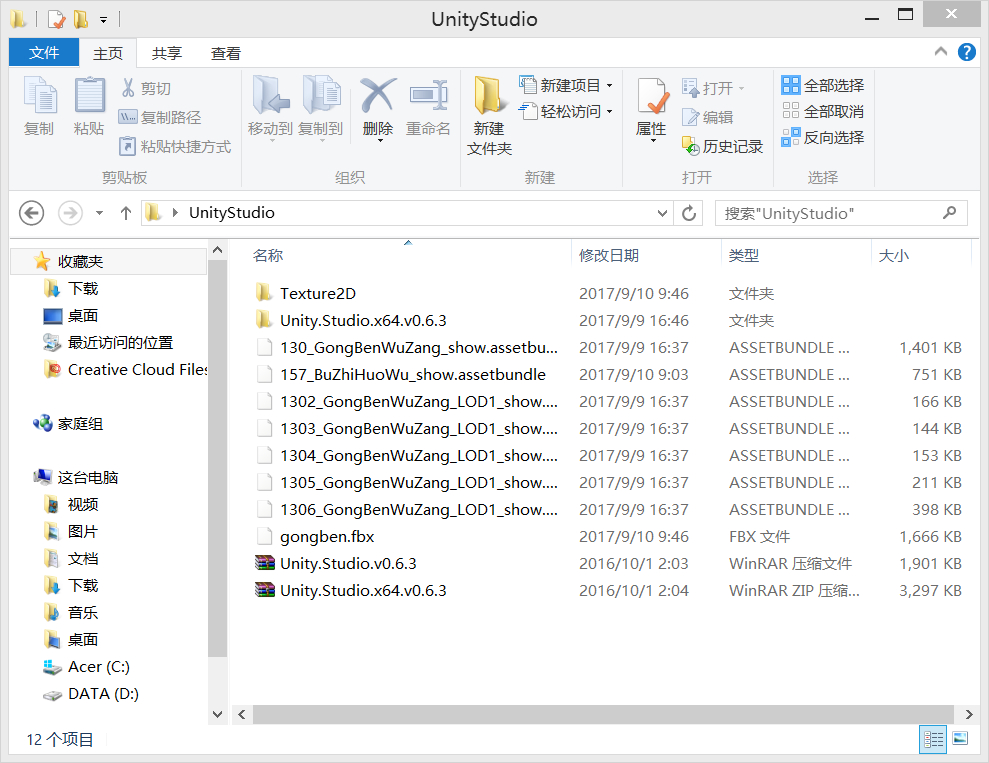The width and height of the screenshot is (989, 763).
Task: Go up one folder level arrow
Action: [x=126, y=213]
